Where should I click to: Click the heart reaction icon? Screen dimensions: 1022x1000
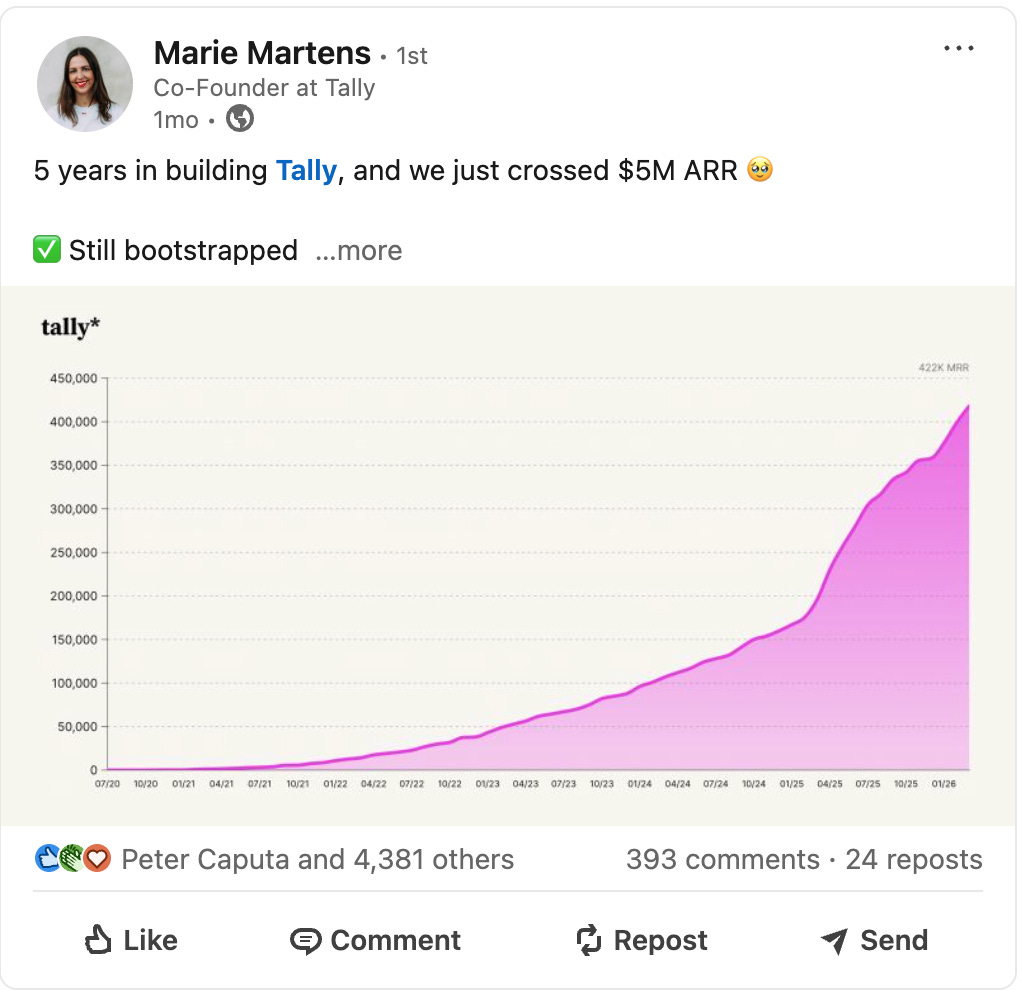[x=97, y=859]
